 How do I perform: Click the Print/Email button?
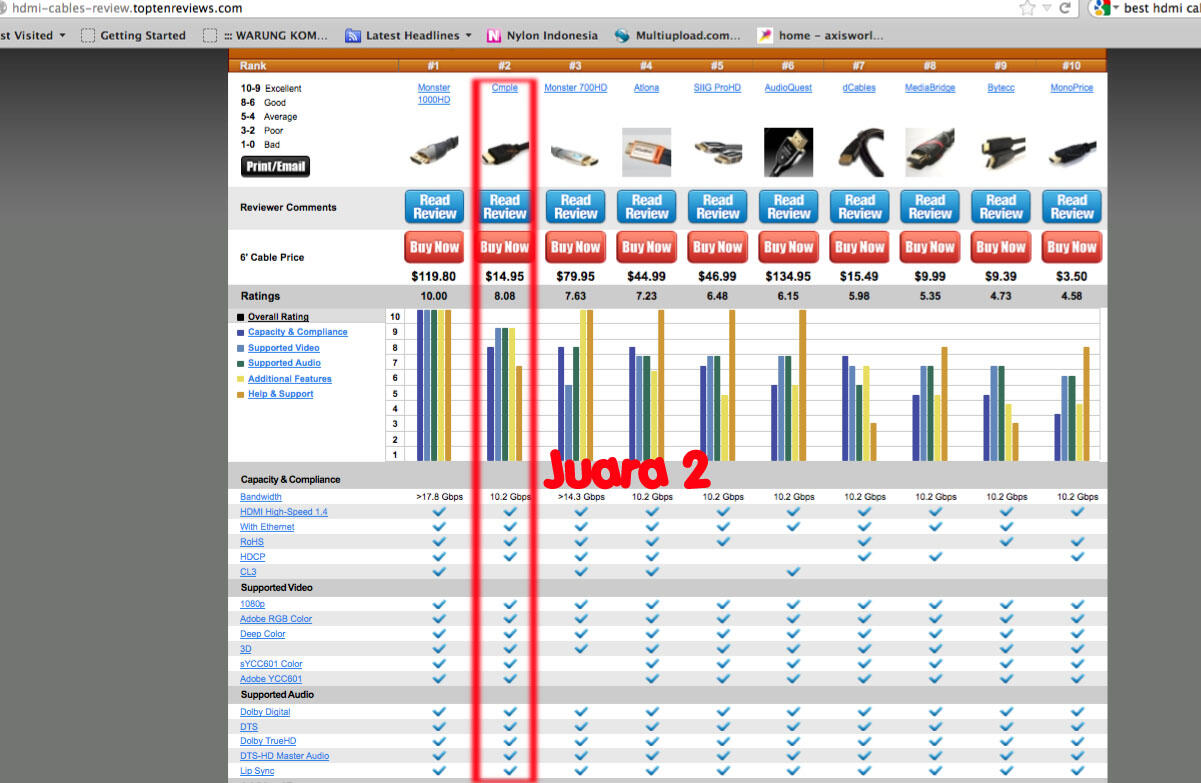pos(276,166)
